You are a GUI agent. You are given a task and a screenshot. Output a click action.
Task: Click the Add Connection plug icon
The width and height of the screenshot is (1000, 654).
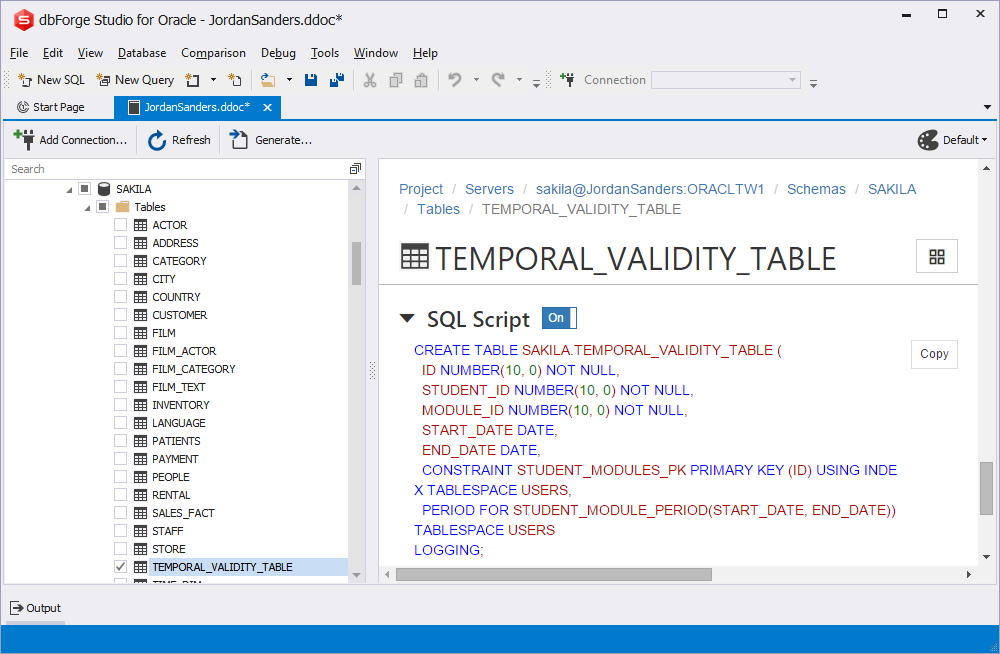[24, 140]
